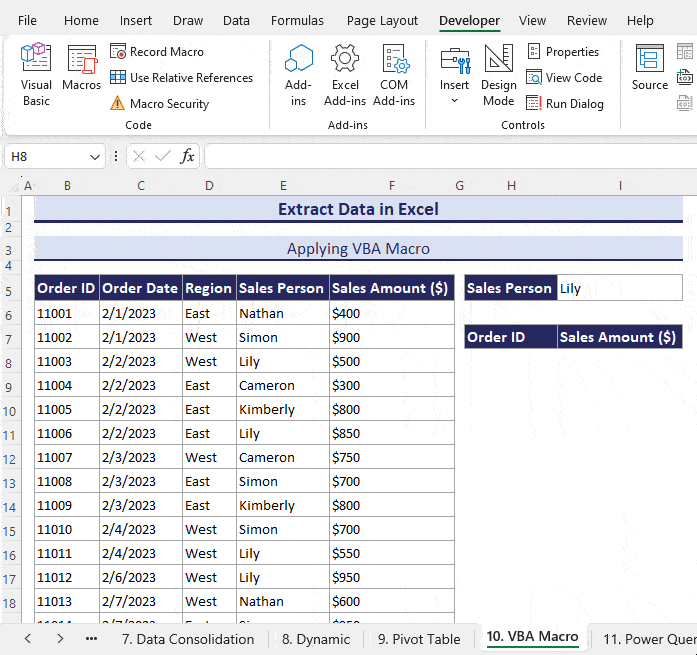Click the Add-ins store icon
697x655 pixels.
(298, 74)
